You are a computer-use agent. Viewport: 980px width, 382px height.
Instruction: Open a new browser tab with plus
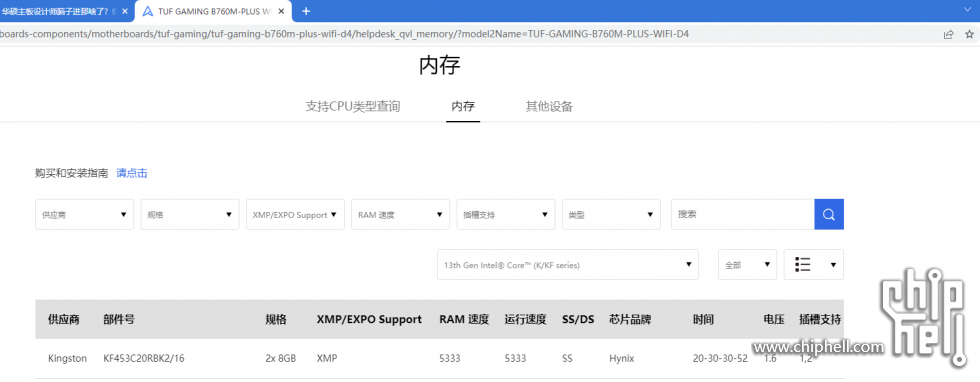pyautogui.click(x=306, y=11)
